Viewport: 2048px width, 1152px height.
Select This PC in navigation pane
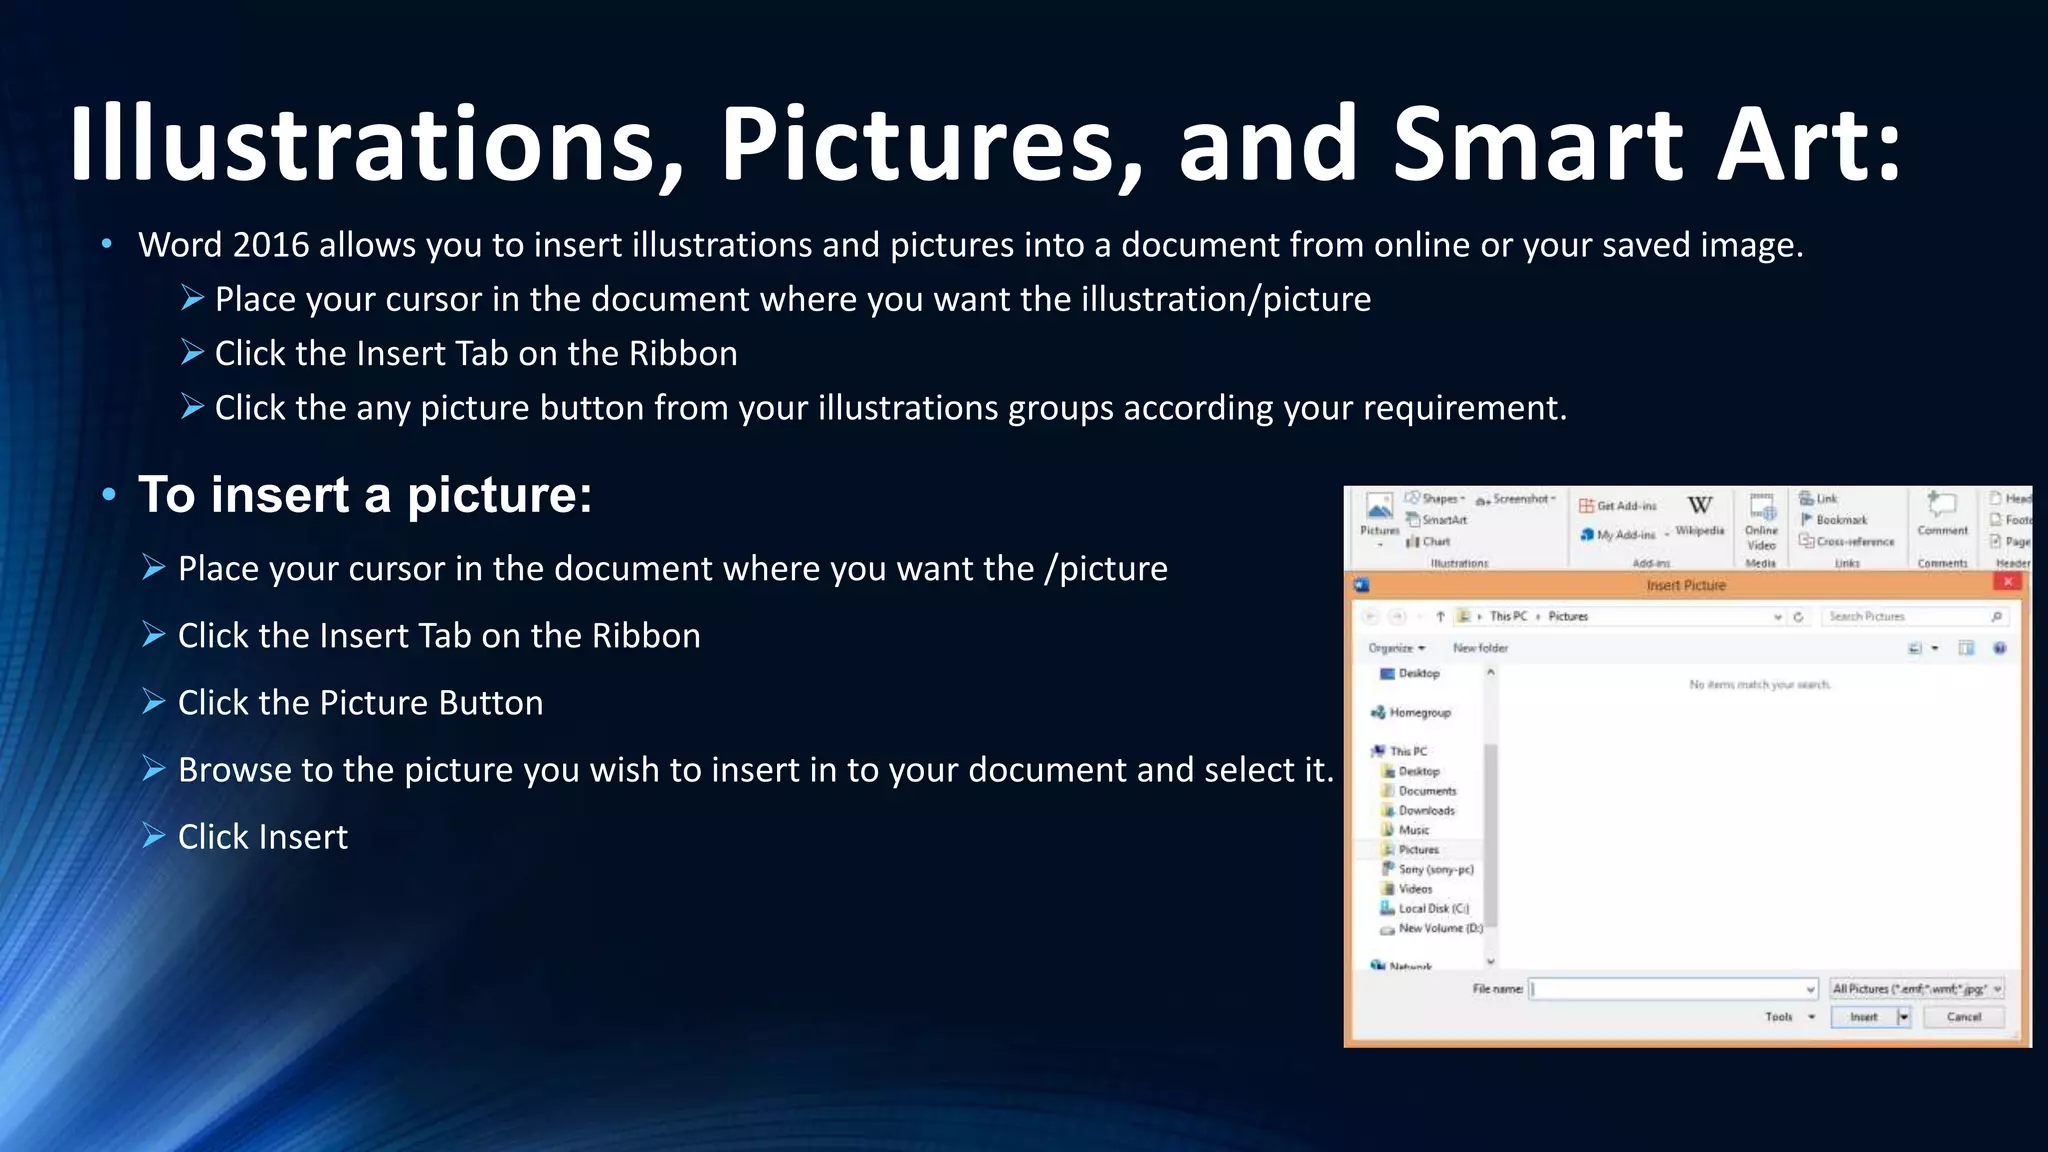tap(1399, 751)
